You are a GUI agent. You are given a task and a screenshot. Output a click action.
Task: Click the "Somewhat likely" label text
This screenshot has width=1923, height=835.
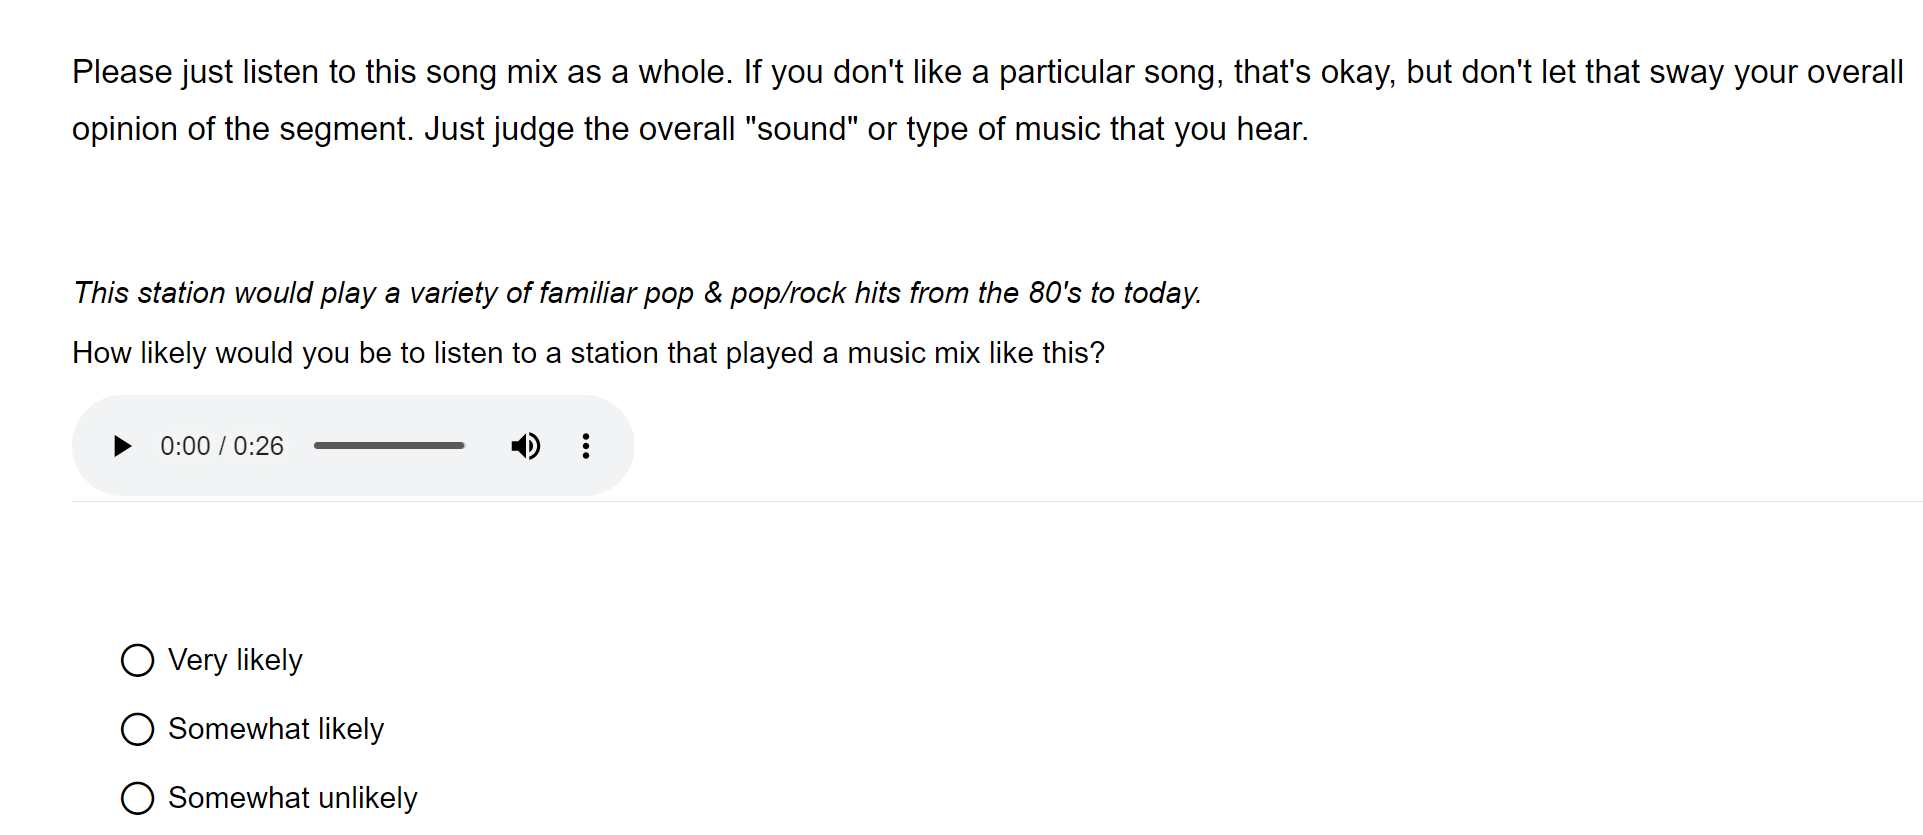pyautogui.click(x=276, y=729)
